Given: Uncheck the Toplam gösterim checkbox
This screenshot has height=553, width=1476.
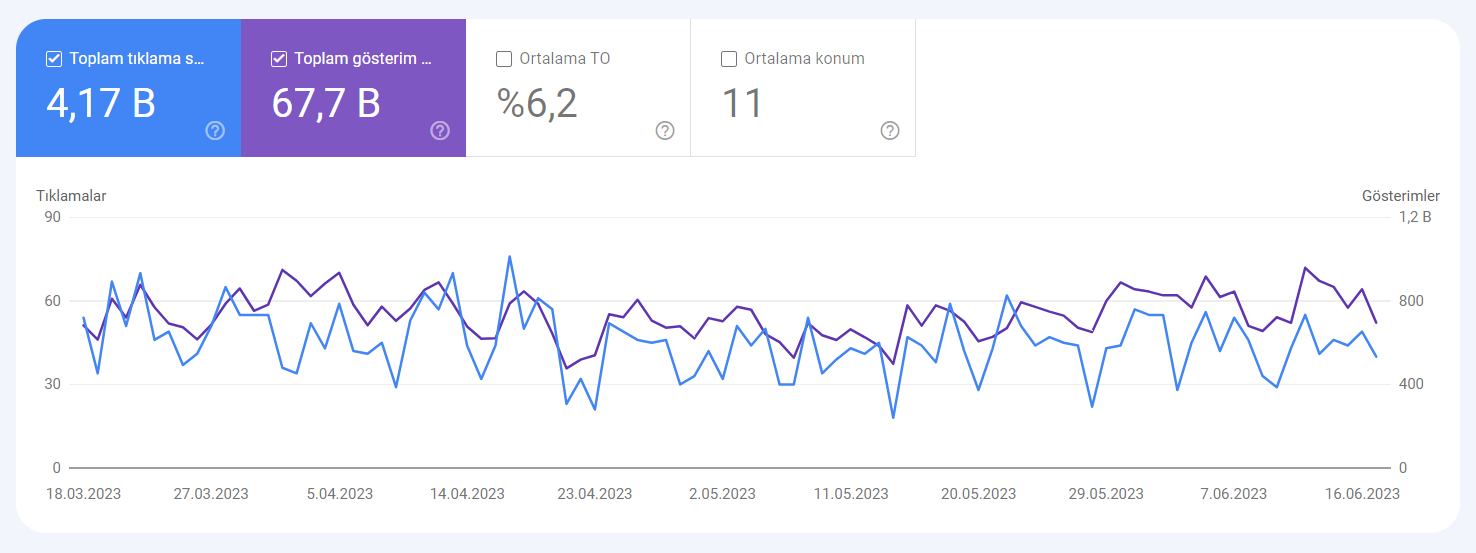Looking at the screenshot, I should (x=280, y=59).
